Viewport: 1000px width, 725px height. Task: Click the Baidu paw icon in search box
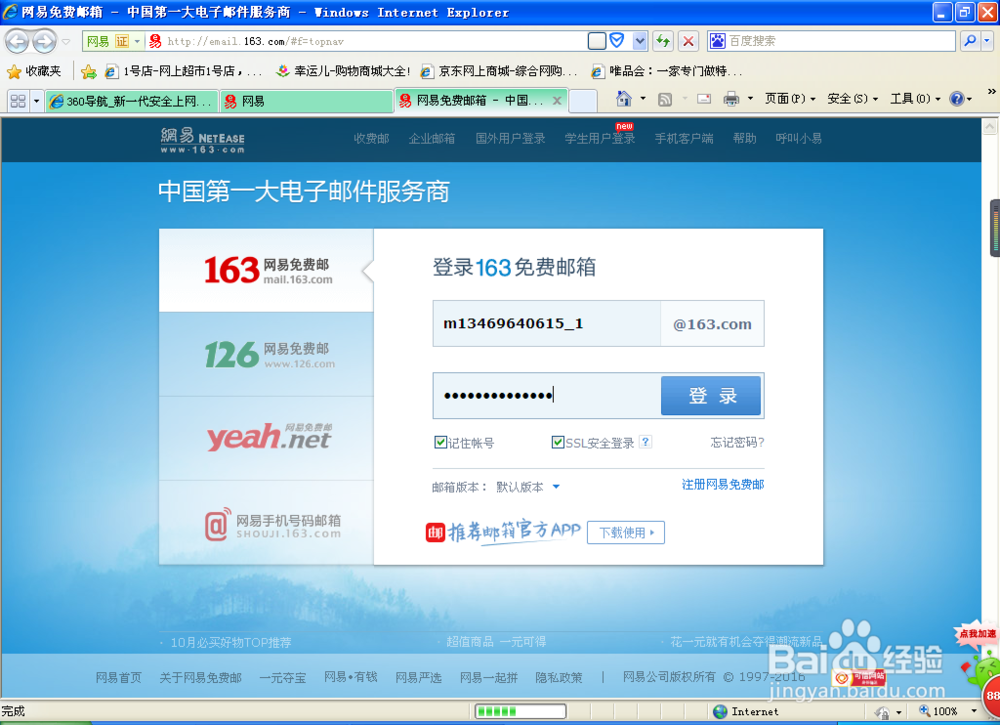(x=718, y=41)
